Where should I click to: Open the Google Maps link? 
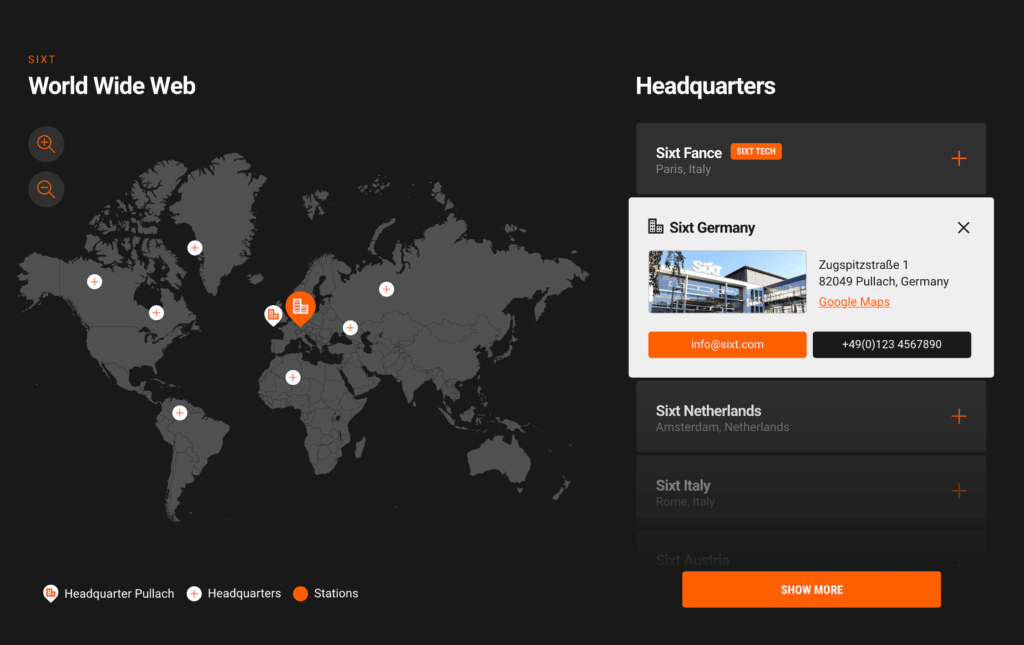coord(854,302)
